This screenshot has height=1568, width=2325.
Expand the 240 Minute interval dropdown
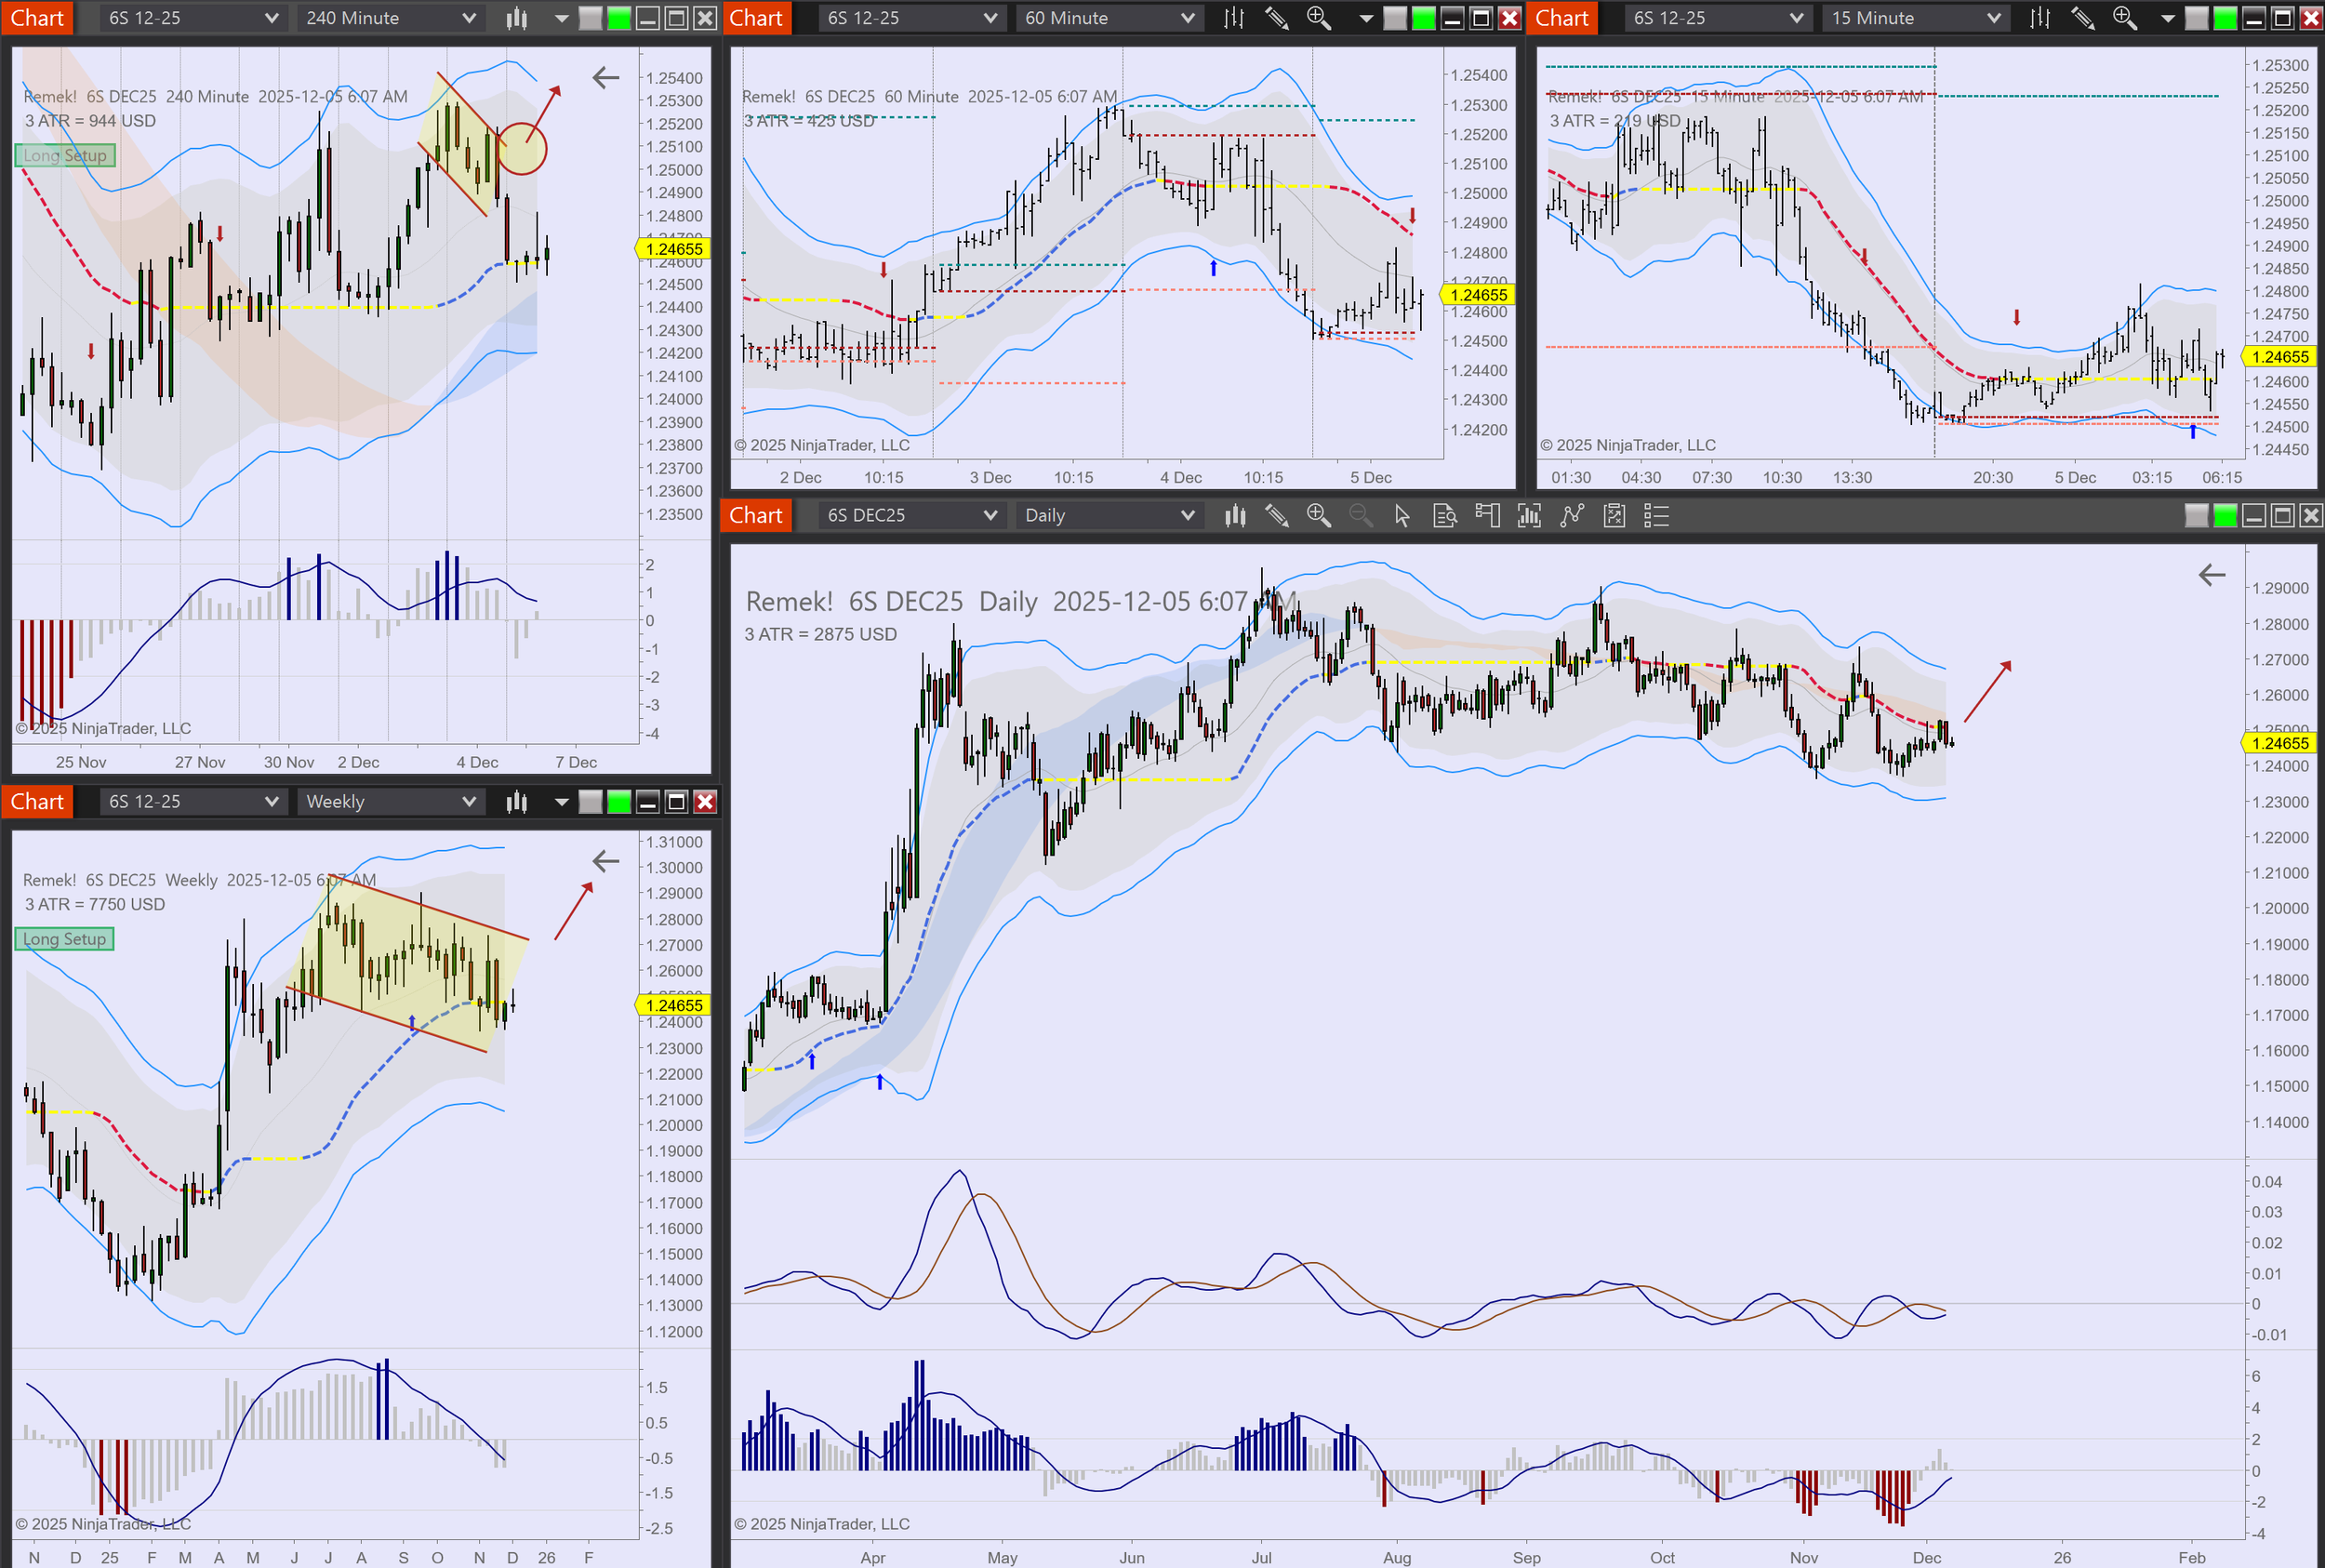point(468,18)
